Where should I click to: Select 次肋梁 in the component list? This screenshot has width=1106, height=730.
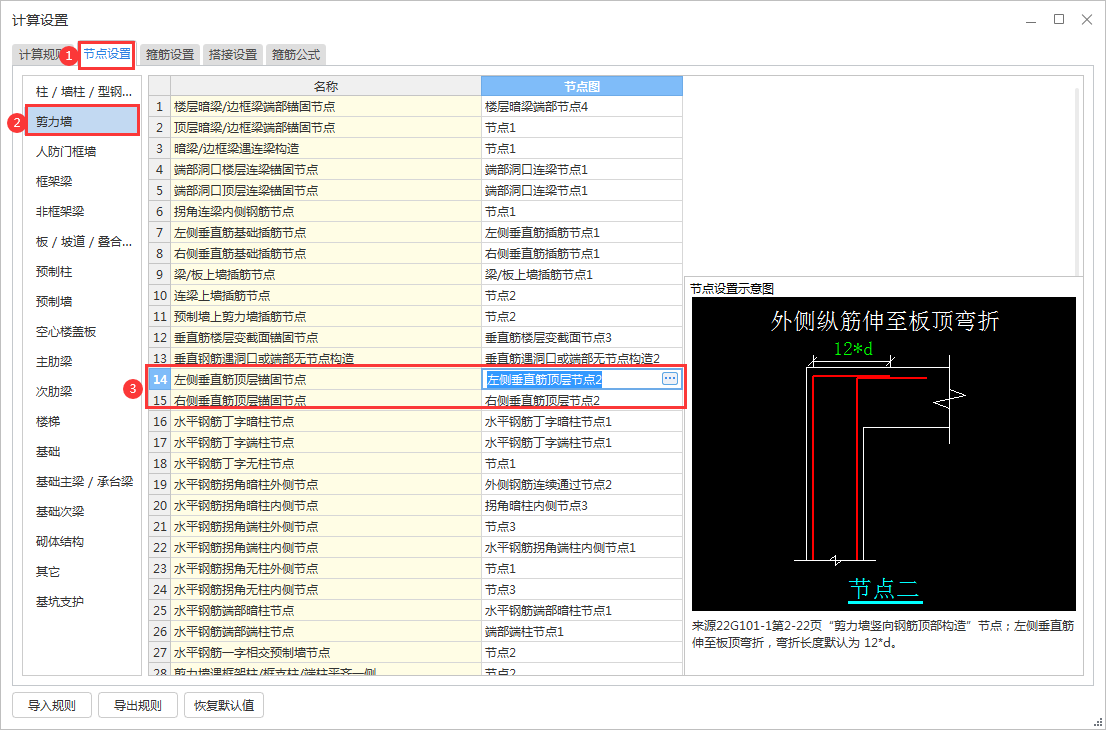click(x=83, y=391)
